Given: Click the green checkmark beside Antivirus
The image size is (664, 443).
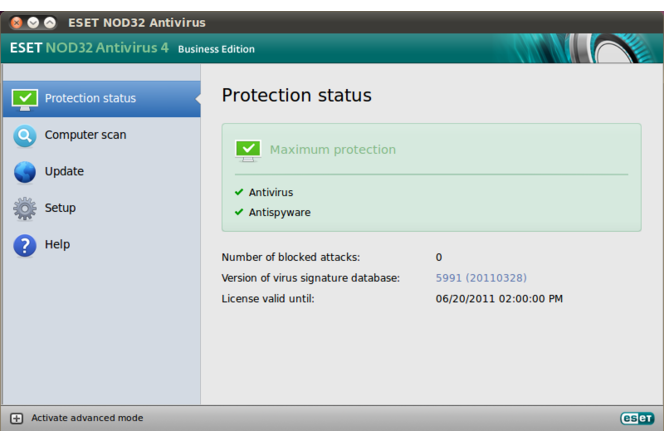Looking at the screenshot, I should [x=239, y=192].
